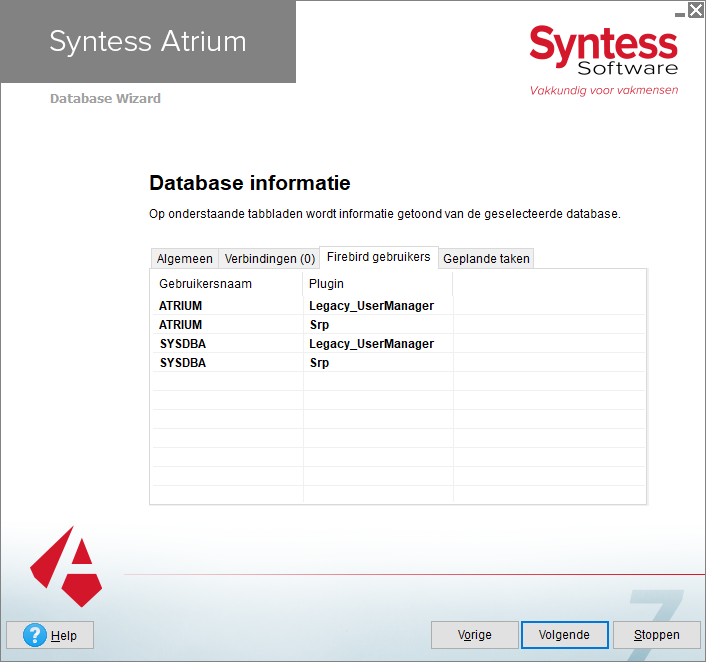Open the Algemeen tab
This screenshot has height=662, width=706.
tap(185, 258)
